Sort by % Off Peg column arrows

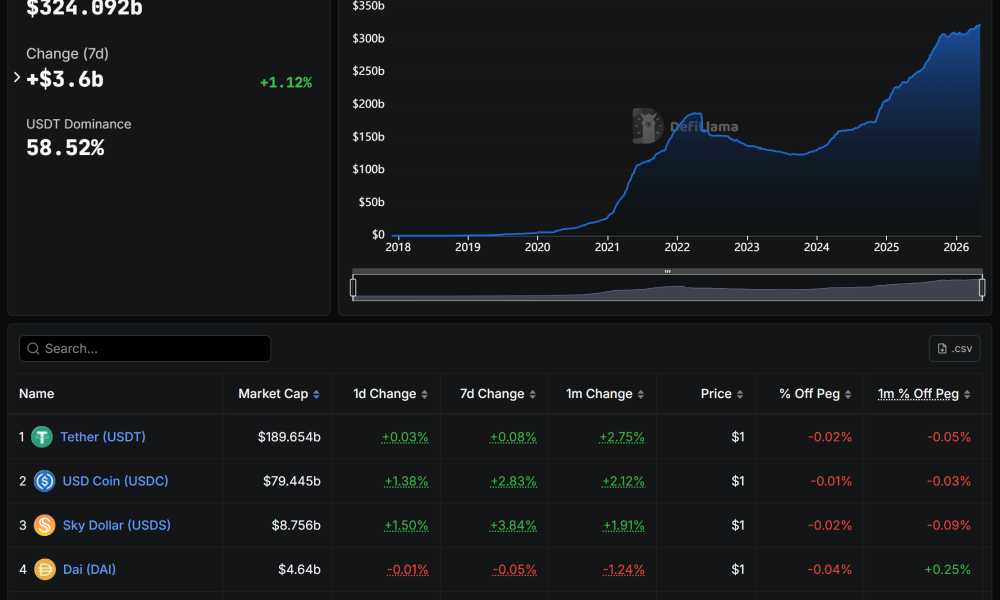[848, 395]
